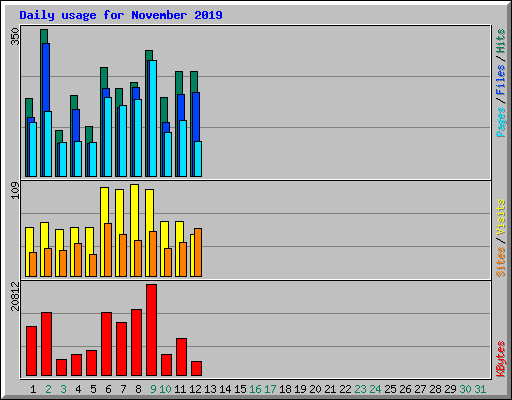Click the Files legend label
The height and width of the screenshot is (400, 512).
click(501, 79)
